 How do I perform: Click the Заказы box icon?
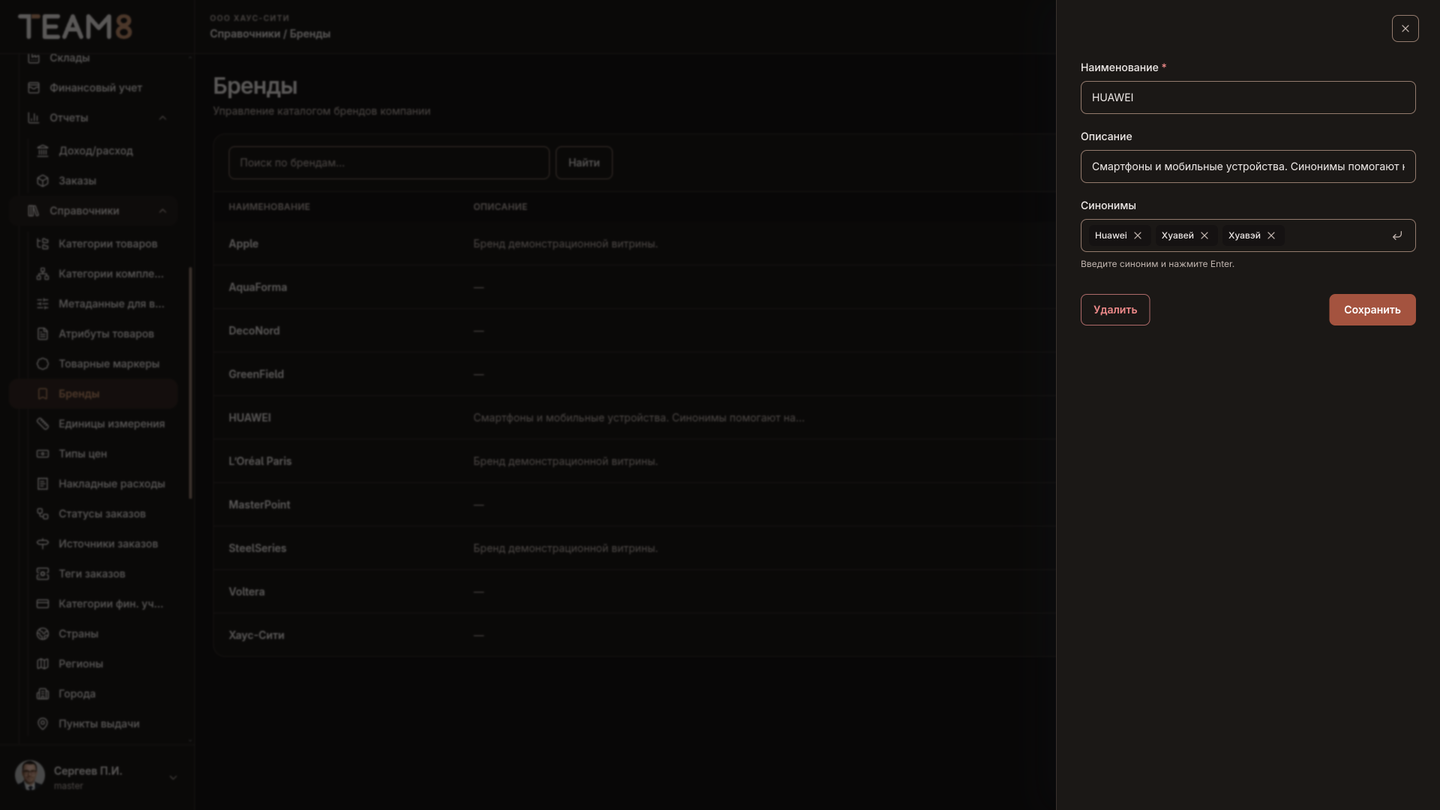tap(42, 181)
